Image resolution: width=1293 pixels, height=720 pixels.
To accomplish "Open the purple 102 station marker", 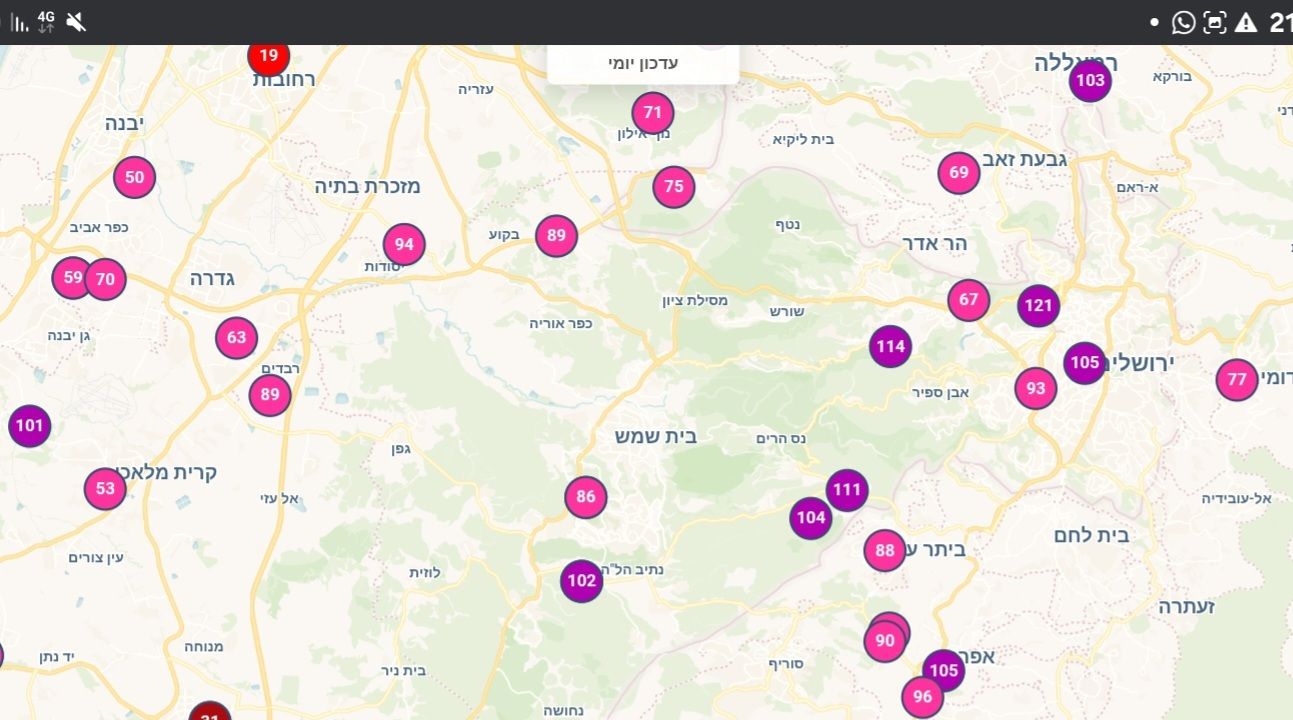I will point(581,581).
